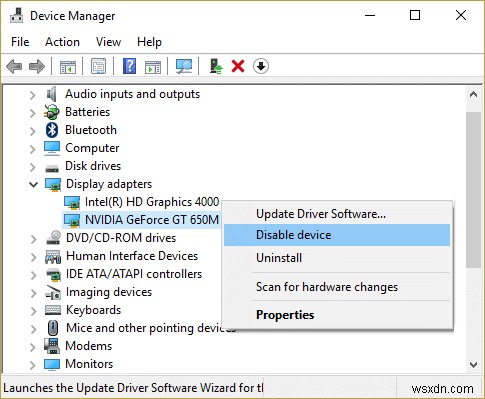Choose Disable device in context menu

click(x=337, y=235)
